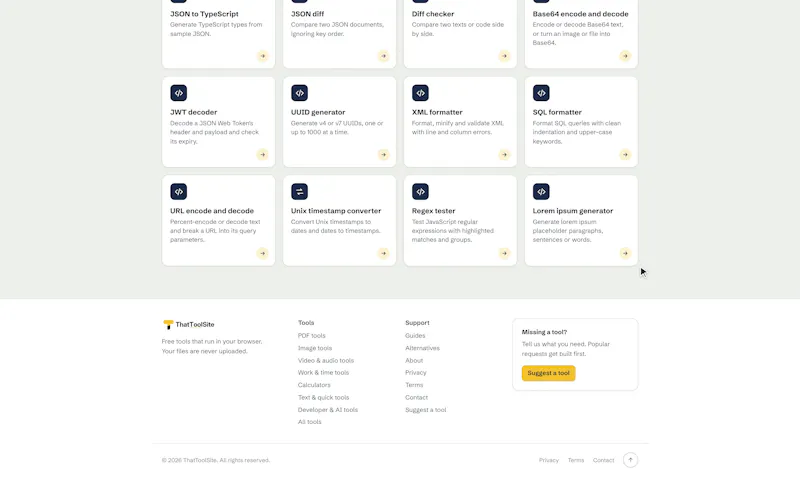This screenshot has width=800, height=480.
Task: Open SQL formatter via its arrow icon
Action: (626, 155)
